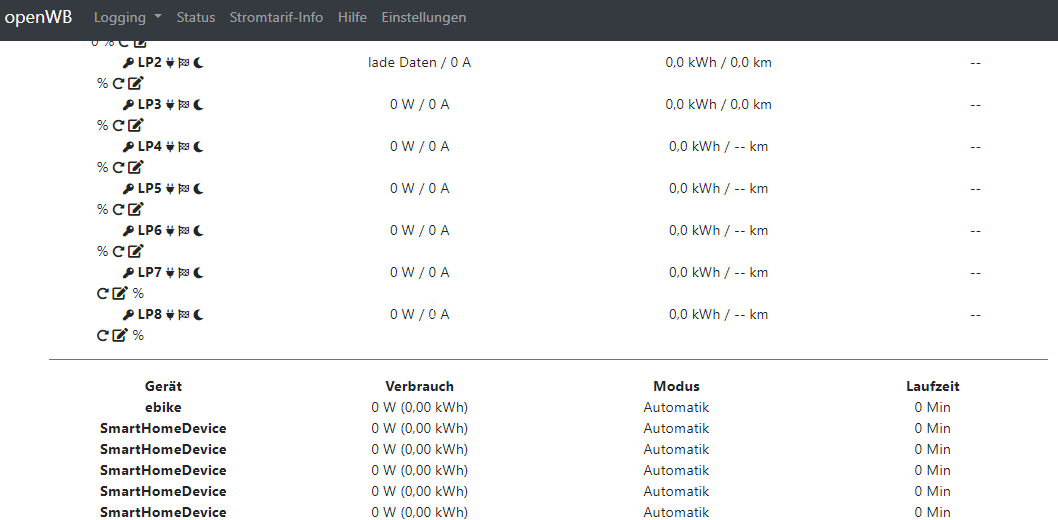The width and height of the screenshot is (1058, 520).
Task: Click the Gerät column header
Action: tap(163, 386)
